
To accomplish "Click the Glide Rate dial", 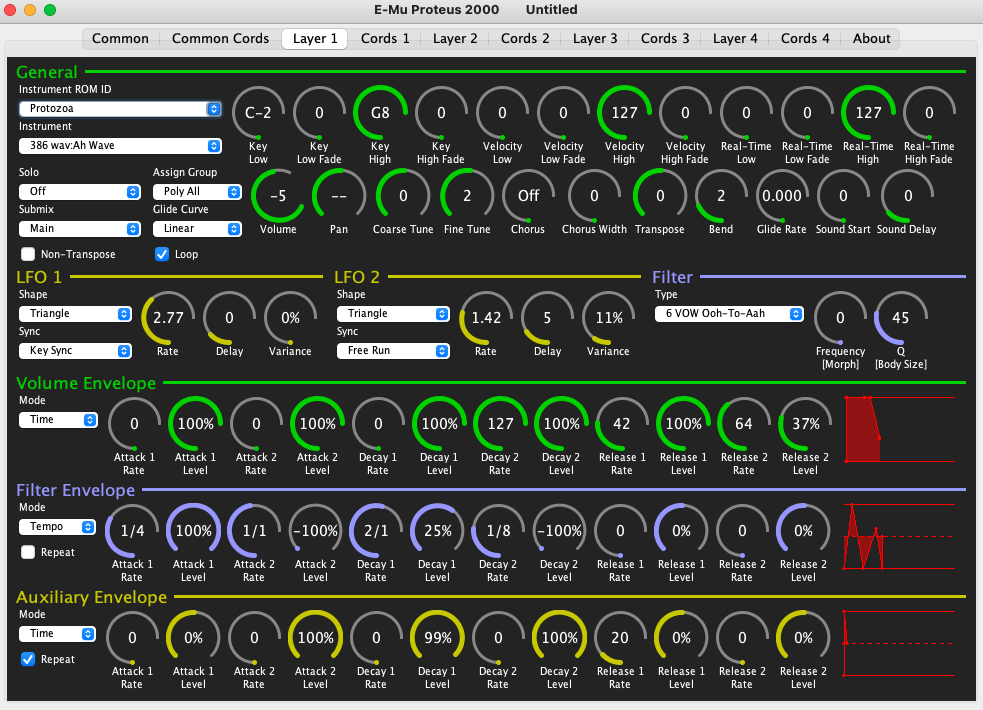I will click(x=782, y=196).
